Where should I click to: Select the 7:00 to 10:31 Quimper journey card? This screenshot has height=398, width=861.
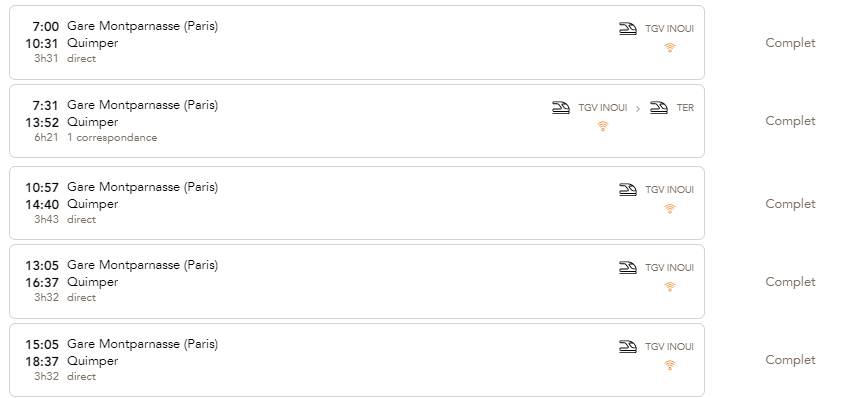tap(357, 43)
